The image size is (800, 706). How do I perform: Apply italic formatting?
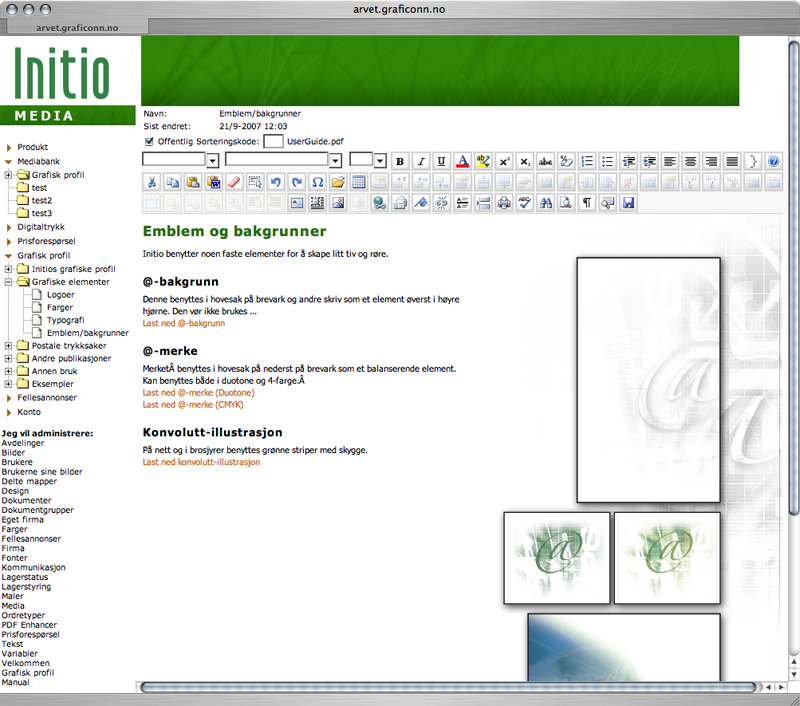(x=421, y=161)
